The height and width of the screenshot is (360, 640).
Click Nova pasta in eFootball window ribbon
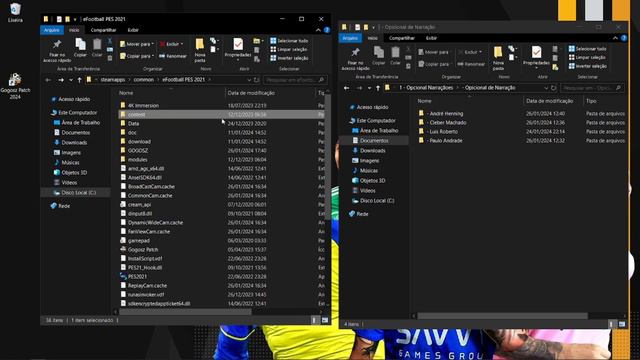point(200,51)
